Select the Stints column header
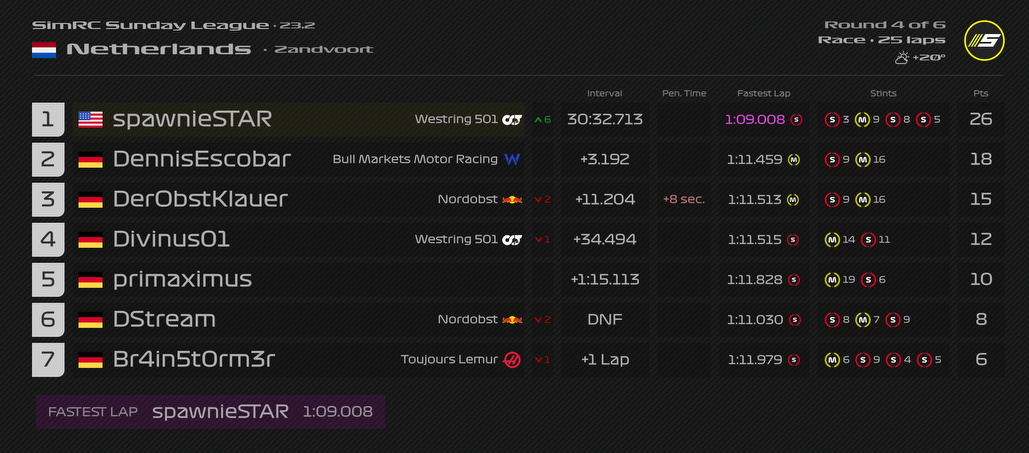The height and width of the screenshot is (453, 1029). [x=883, y=93]
